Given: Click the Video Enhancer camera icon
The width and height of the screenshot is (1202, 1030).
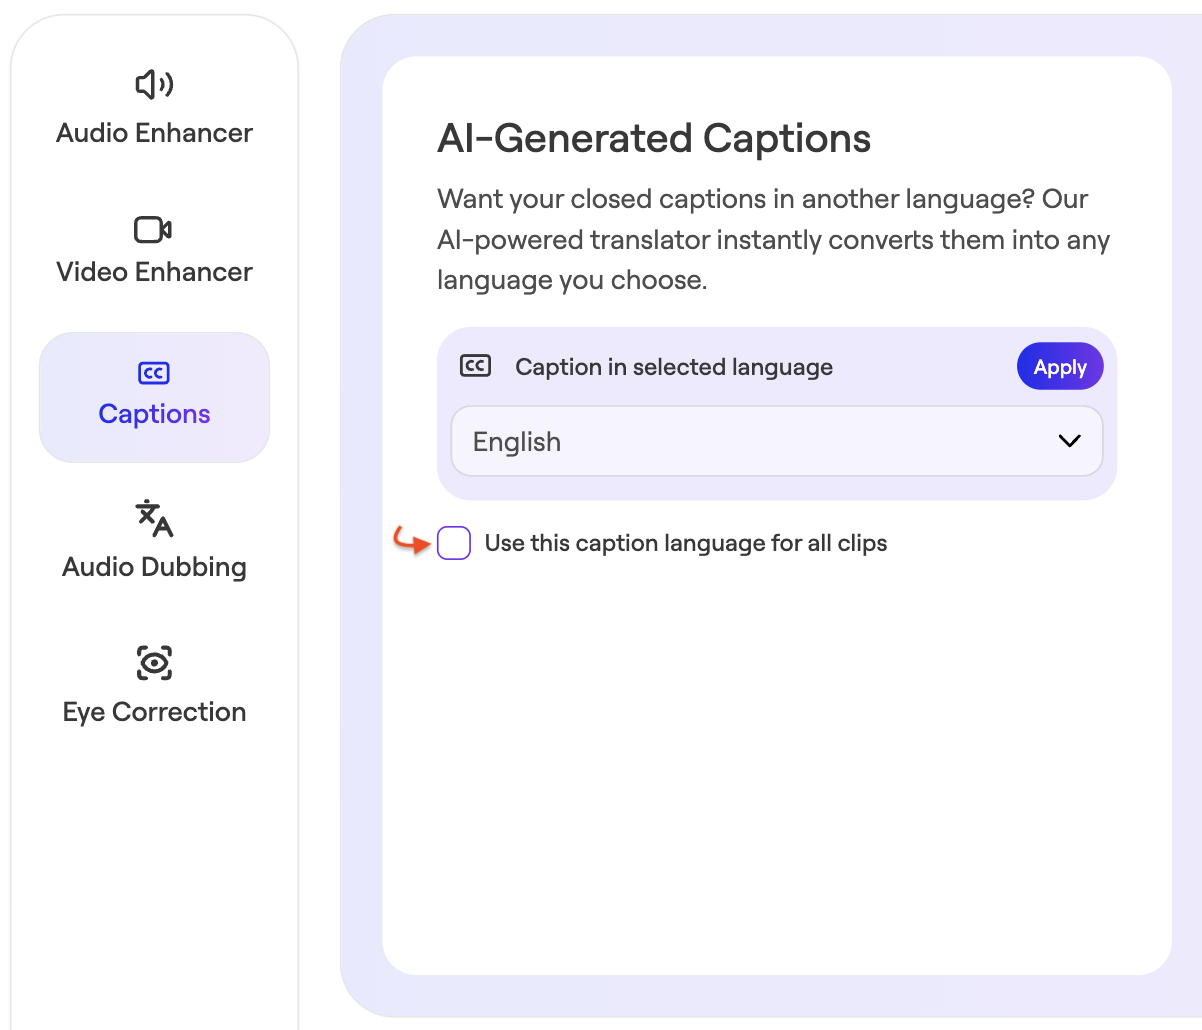Looking at the screenshot, I should [153, 229].
